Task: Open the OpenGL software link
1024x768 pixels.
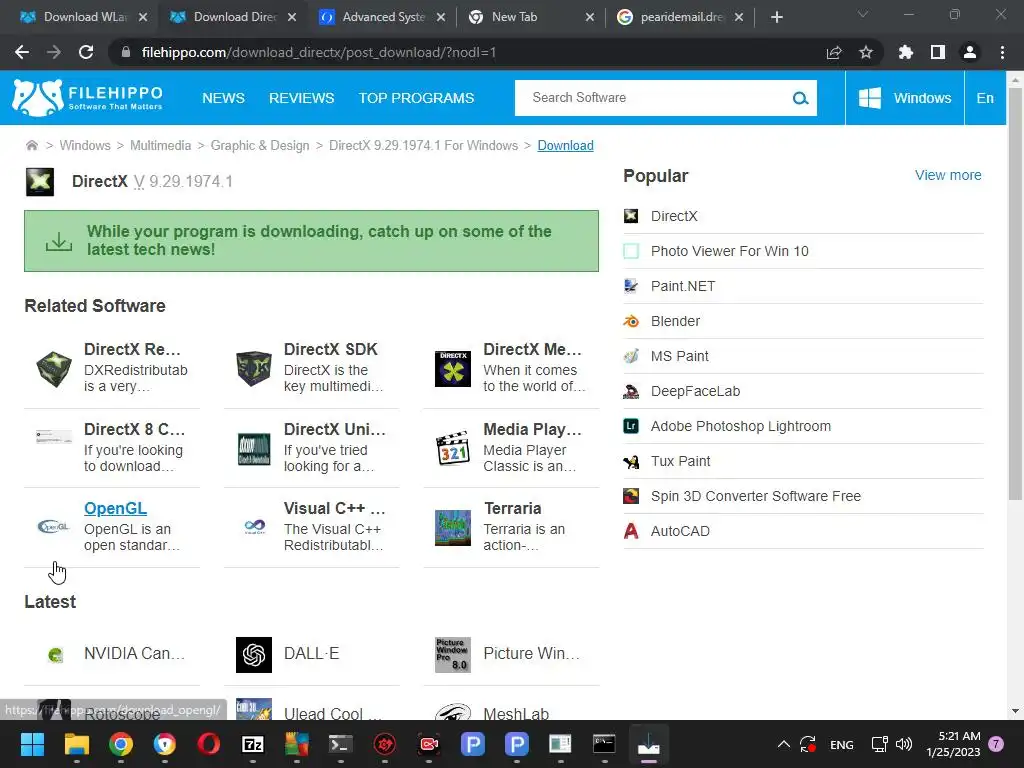Action: (116, 508)
